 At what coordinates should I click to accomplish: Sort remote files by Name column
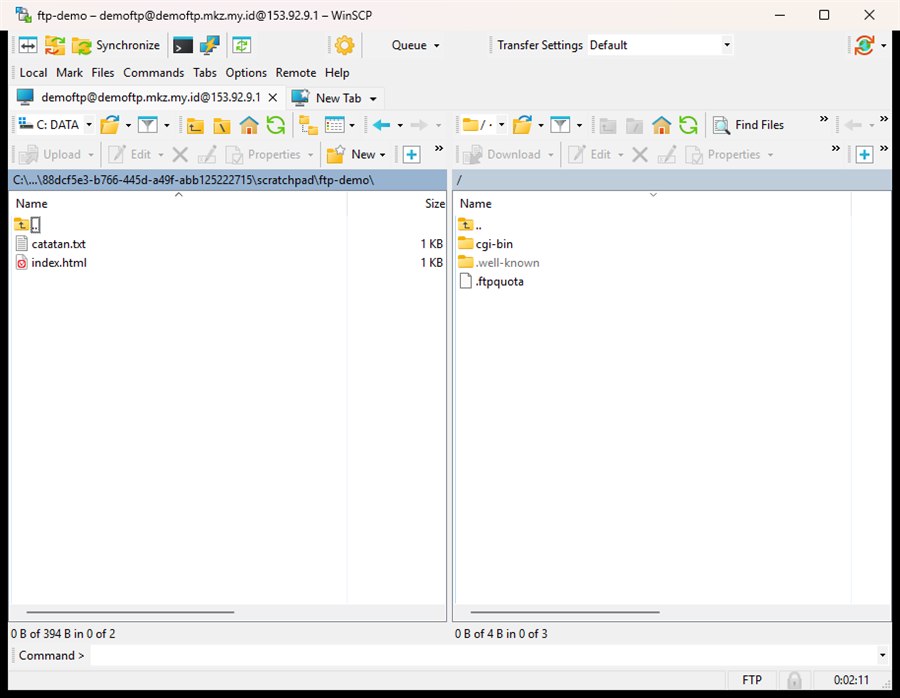point(653,204)
